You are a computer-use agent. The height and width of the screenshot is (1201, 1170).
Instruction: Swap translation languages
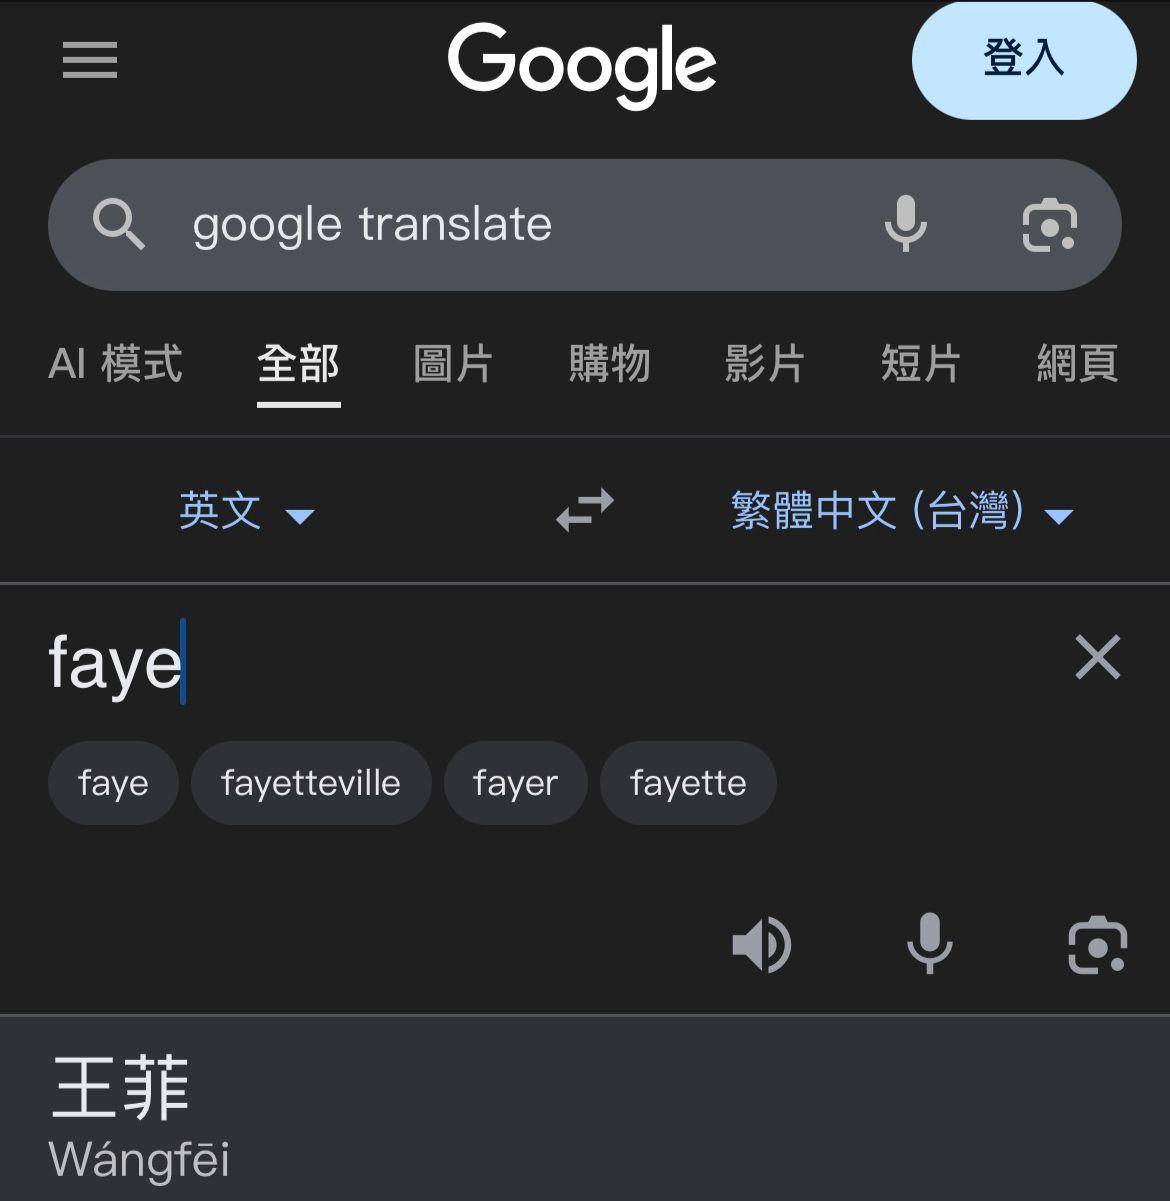tap(585, 510)
